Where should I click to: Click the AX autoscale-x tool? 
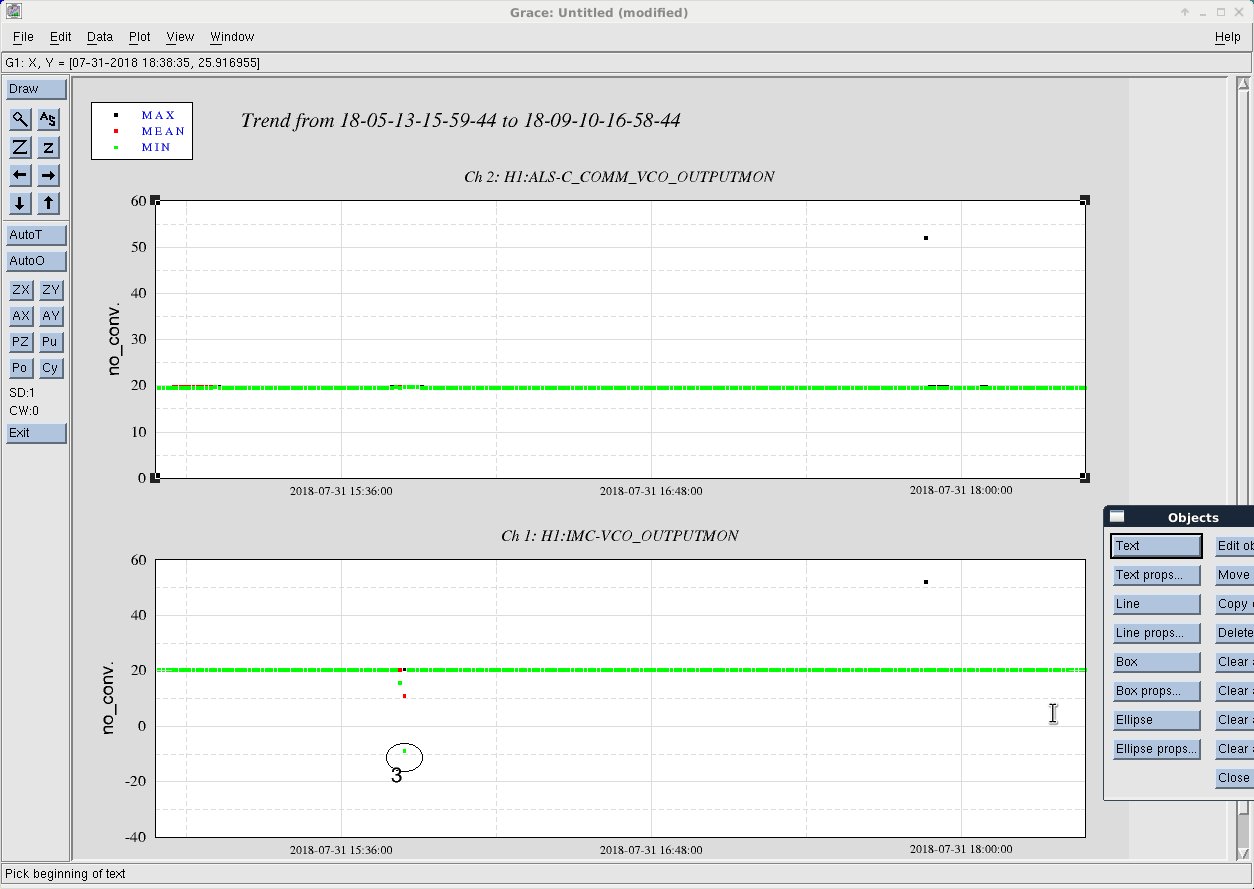pyautogui.click(x=20, y=316)
